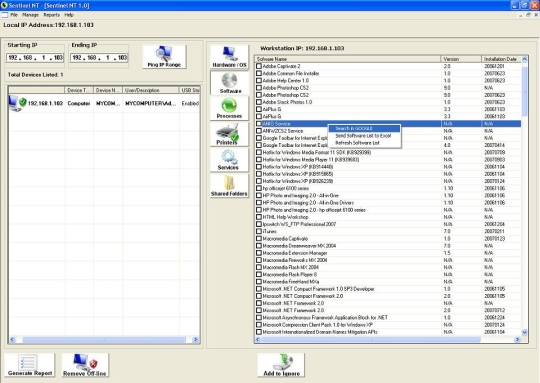Open the Hardware / OS view
This screenshot has width=540, height=383.
tap(229, 56)
